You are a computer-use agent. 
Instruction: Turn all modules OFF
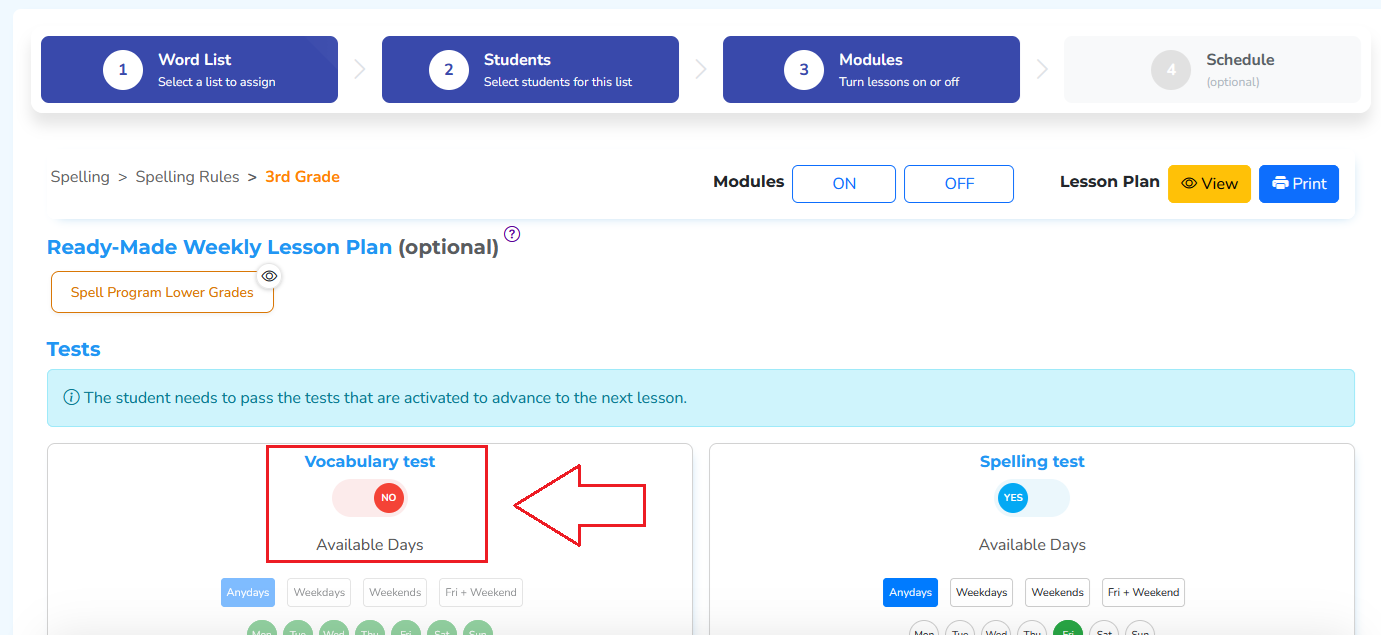click(959, 184)
